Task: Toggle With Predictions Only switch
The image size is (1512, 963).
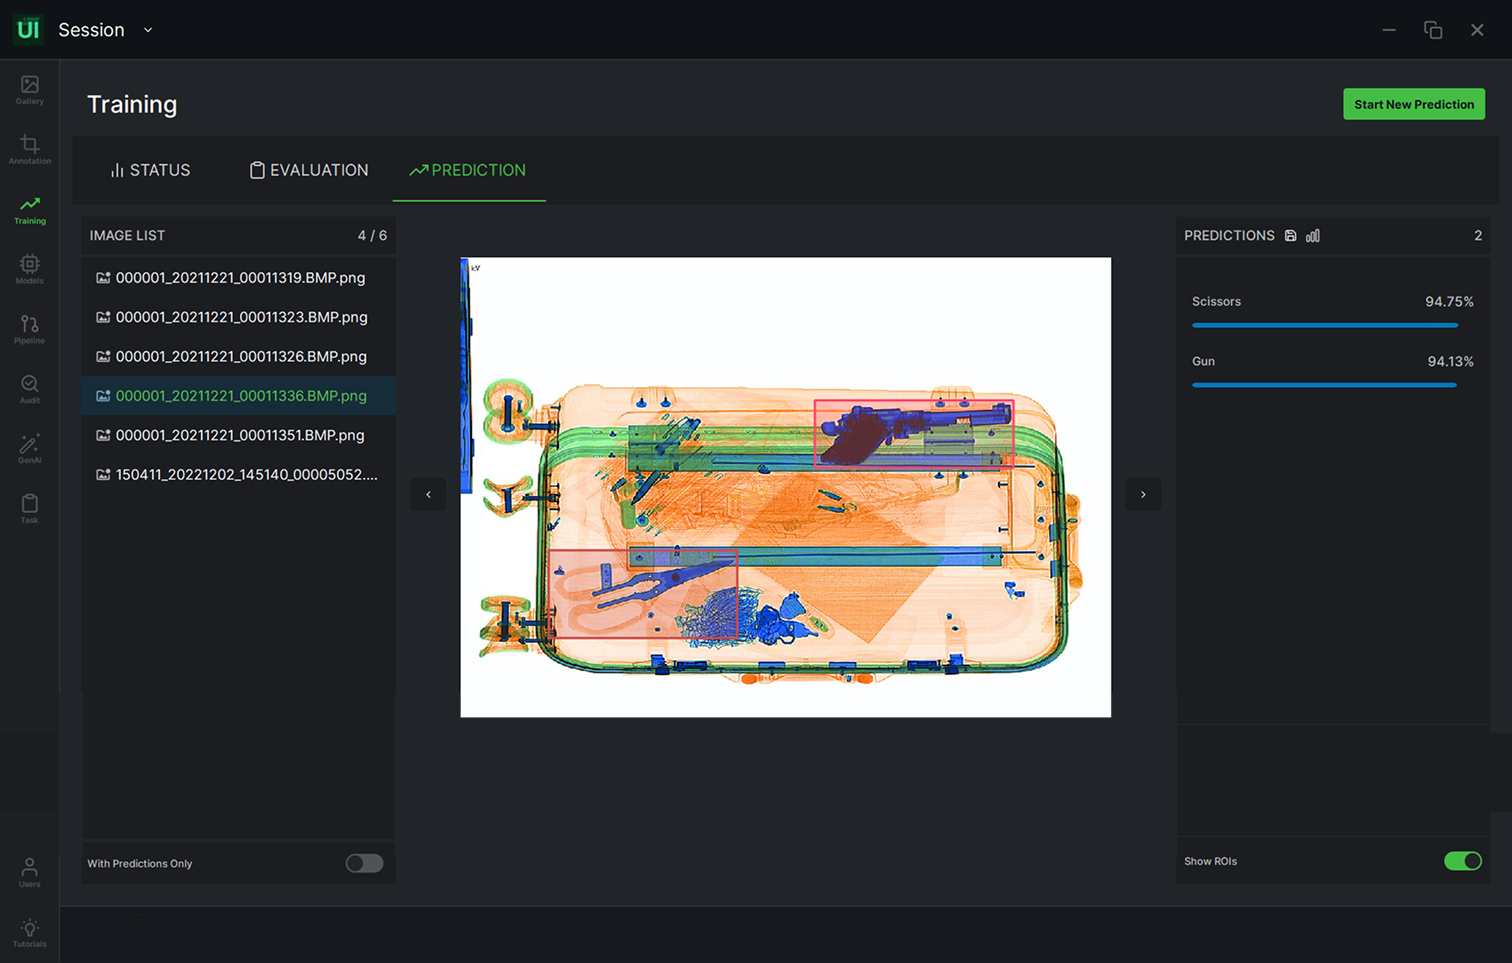Action: coord(364,863)
